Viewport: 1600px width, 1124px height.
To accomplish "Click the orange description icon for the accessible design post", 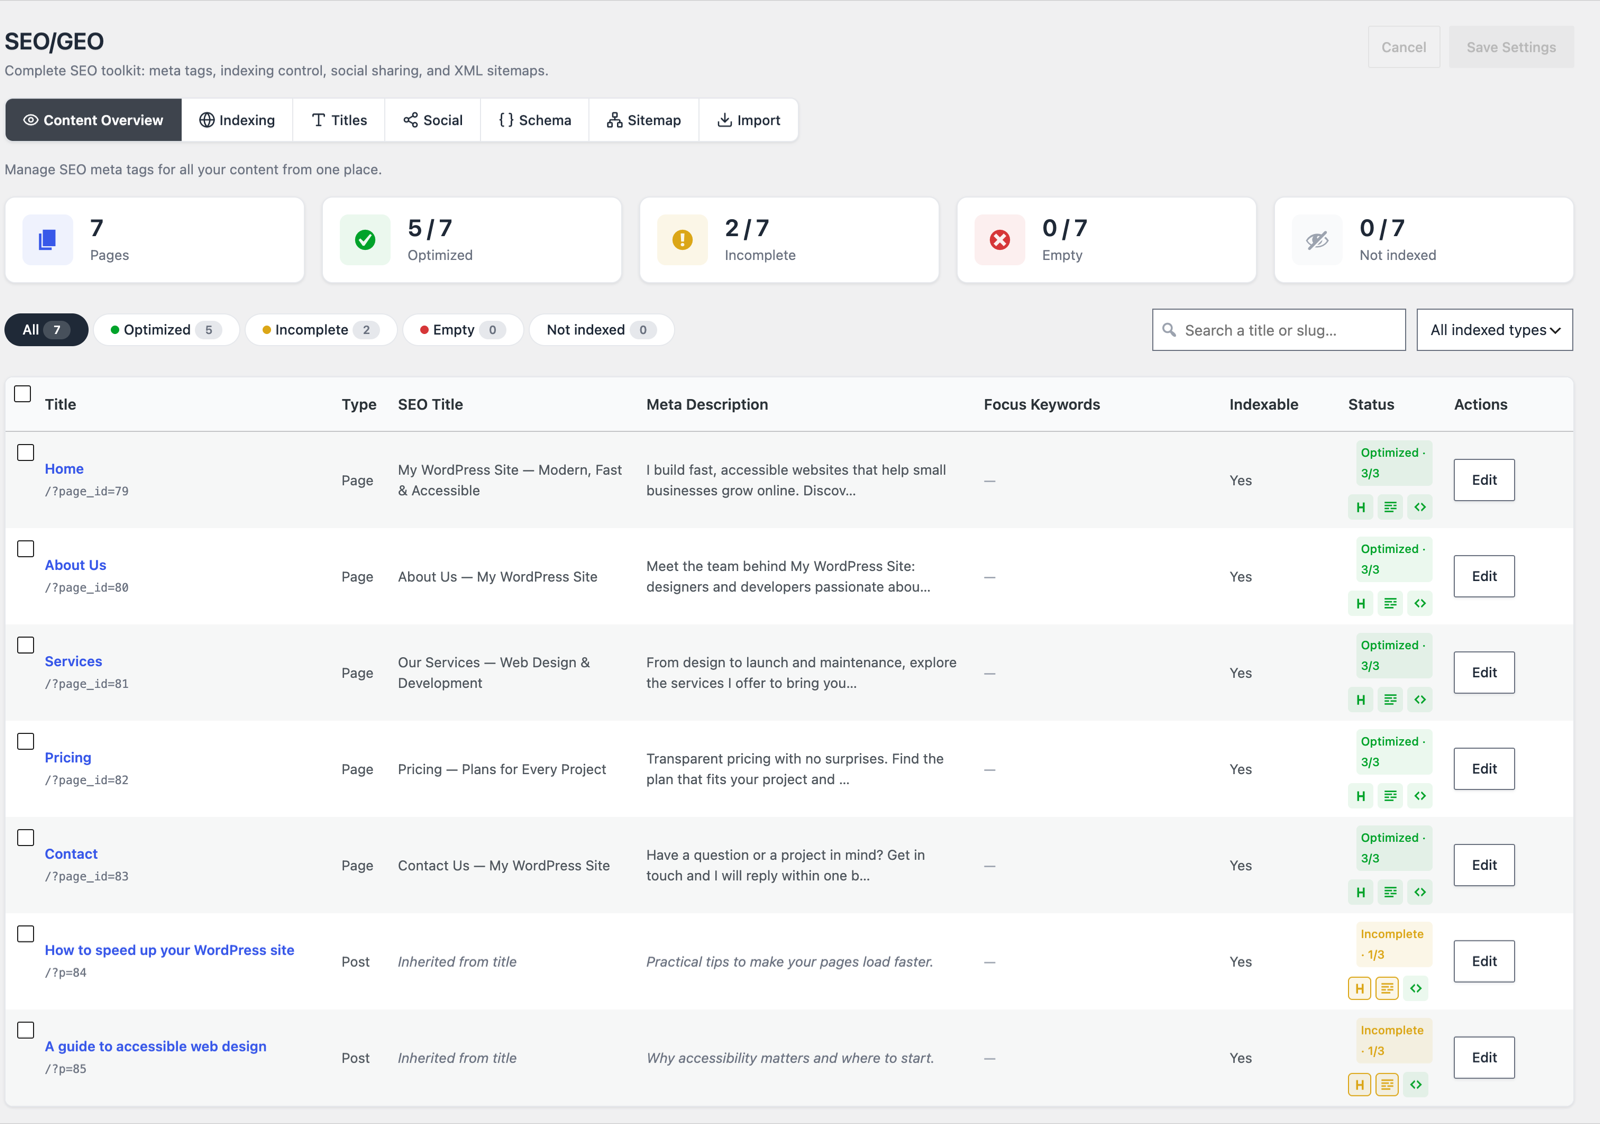I will point(1387,1084).
